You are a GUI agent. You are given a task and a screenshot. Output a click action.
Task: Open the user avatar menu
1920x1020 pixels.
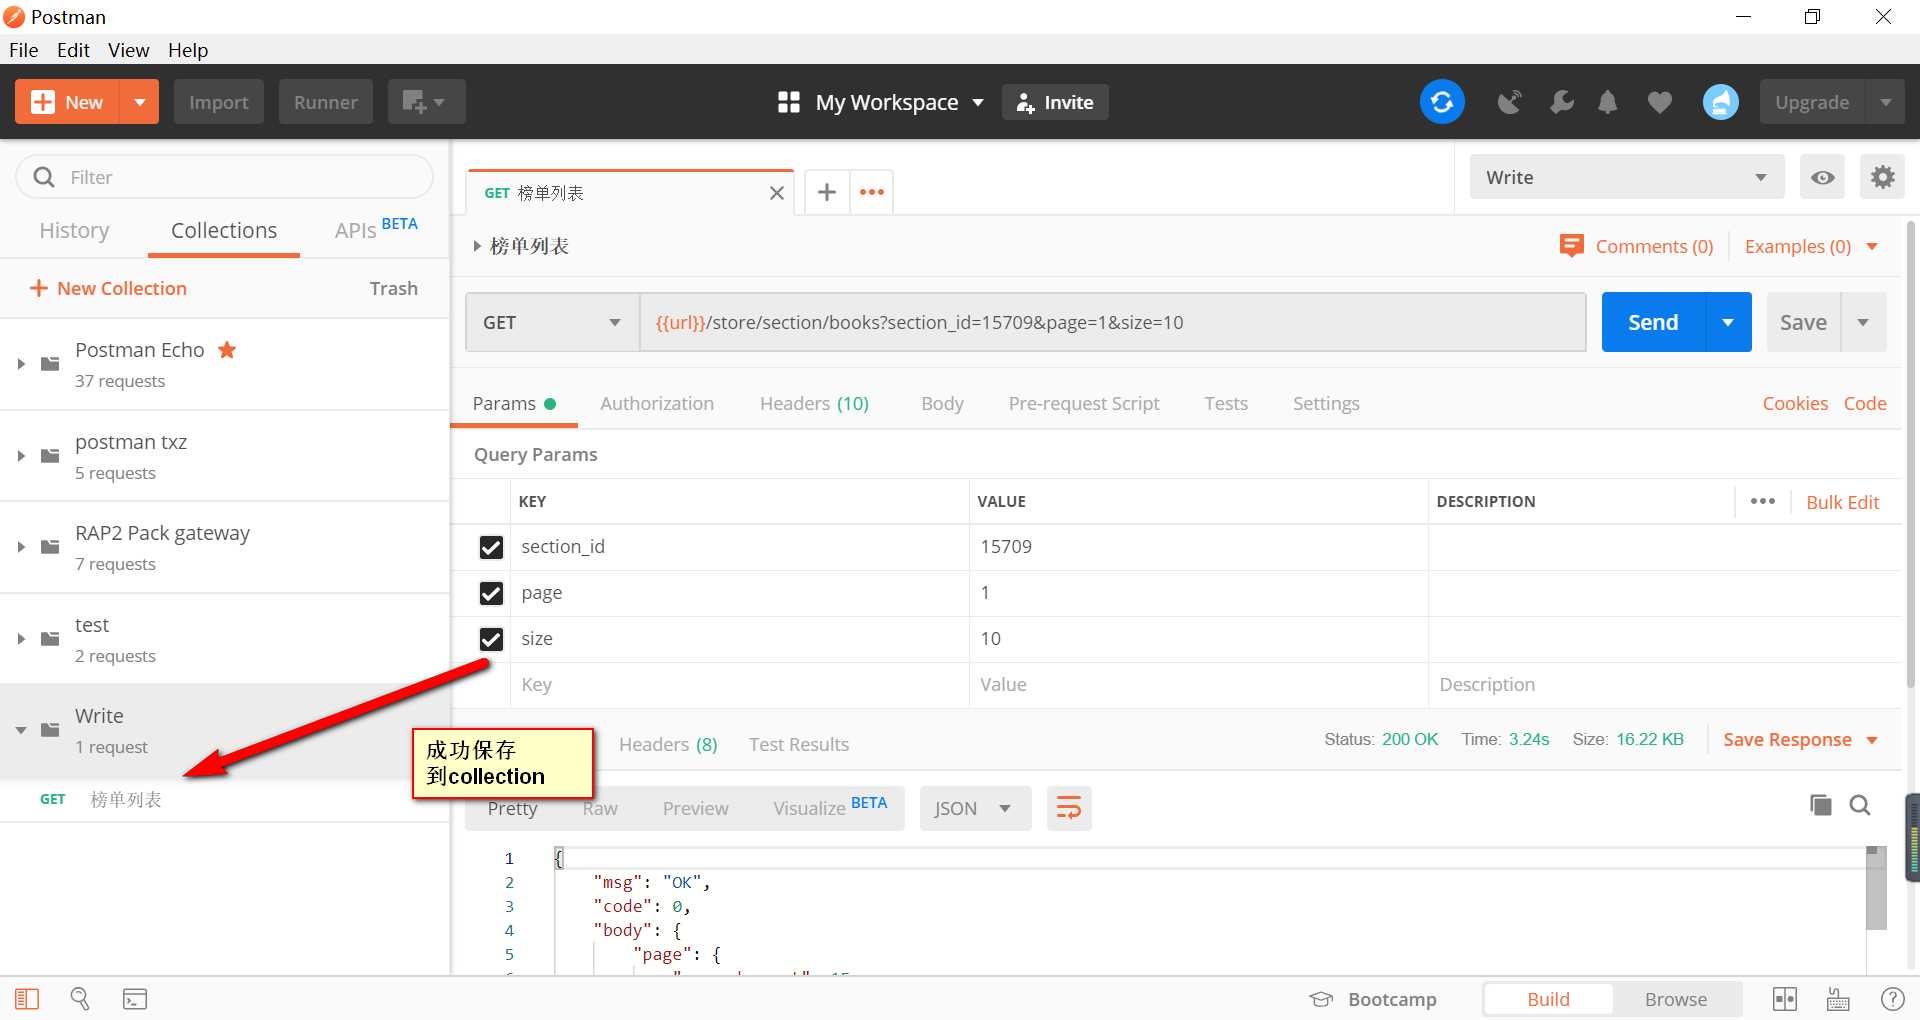coord(1721,102)
